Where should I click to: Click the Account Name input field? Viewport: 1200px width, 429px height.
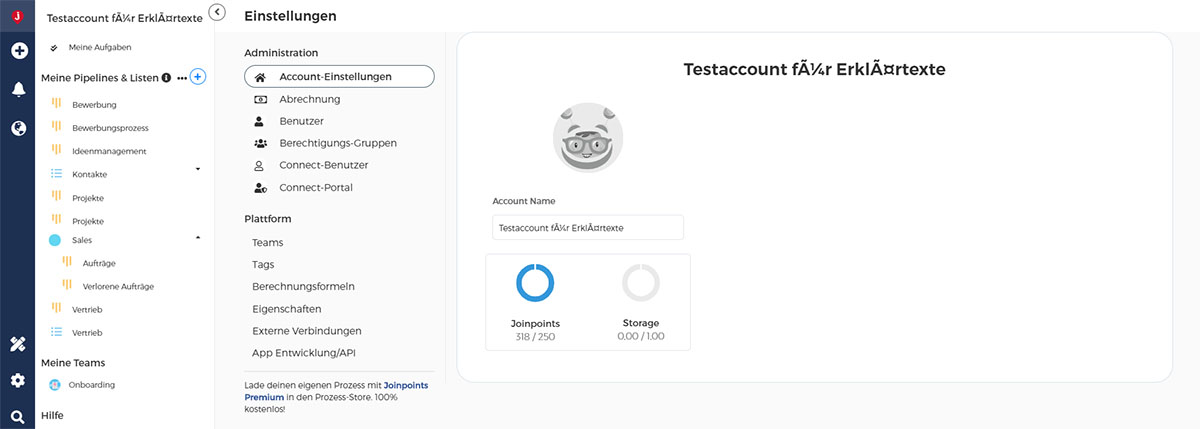(588, 228)
